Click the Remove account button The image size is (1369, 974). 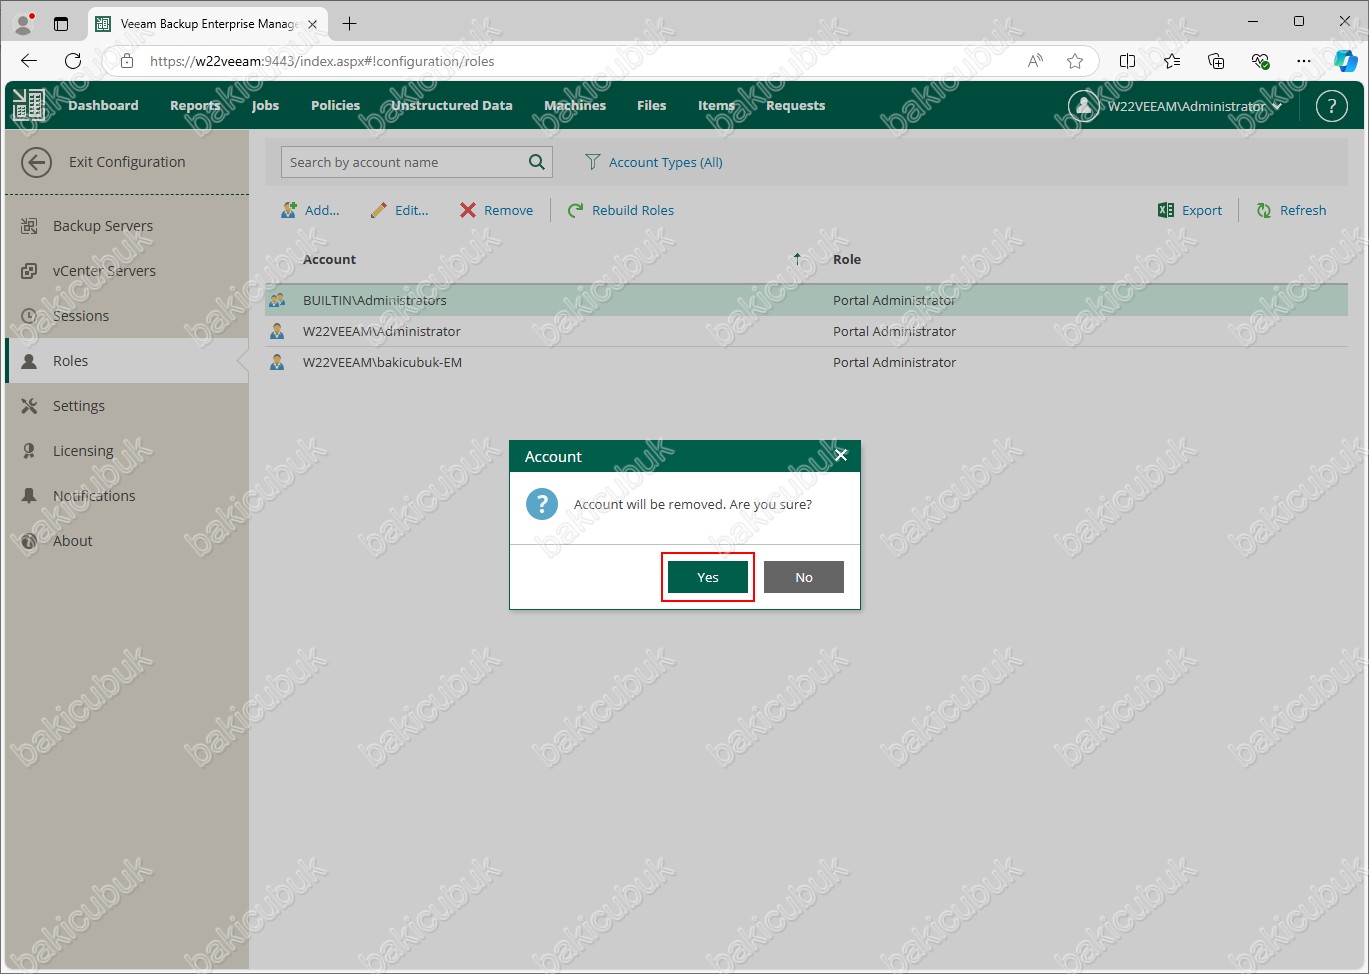coord(497,210)
